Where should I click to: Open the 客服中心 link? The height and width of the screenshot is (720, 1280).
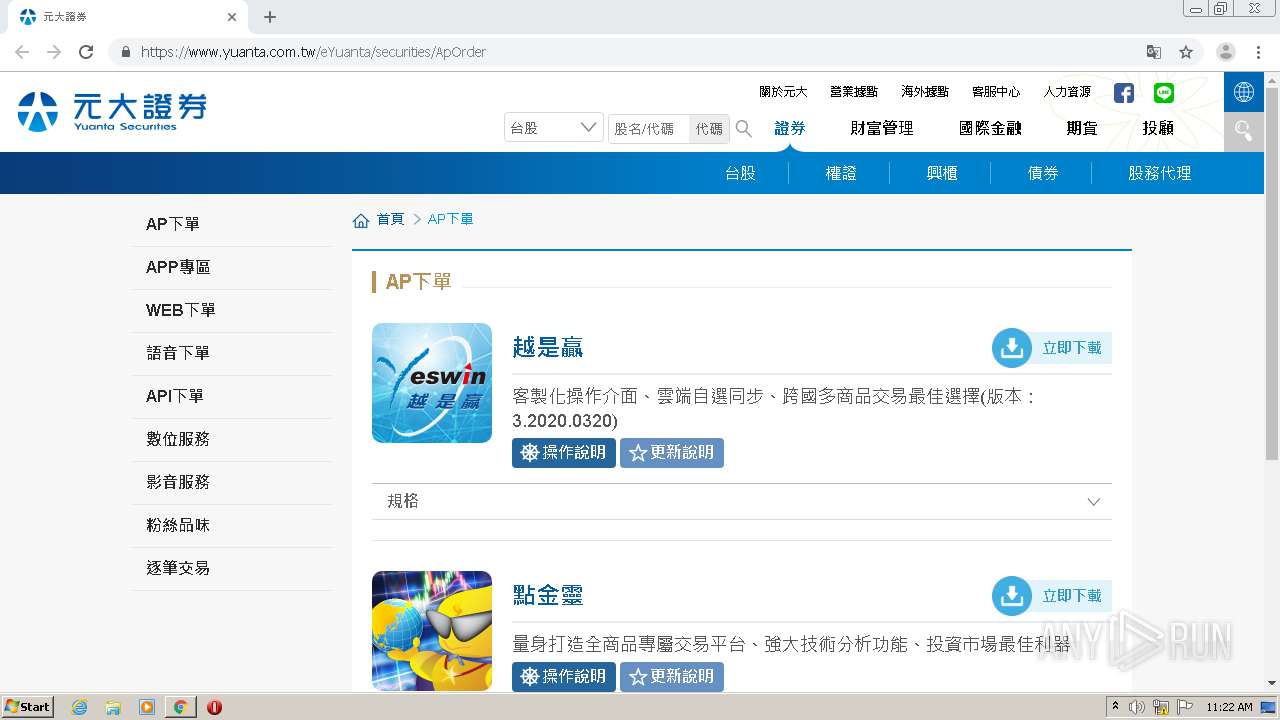tap(996, 92)
